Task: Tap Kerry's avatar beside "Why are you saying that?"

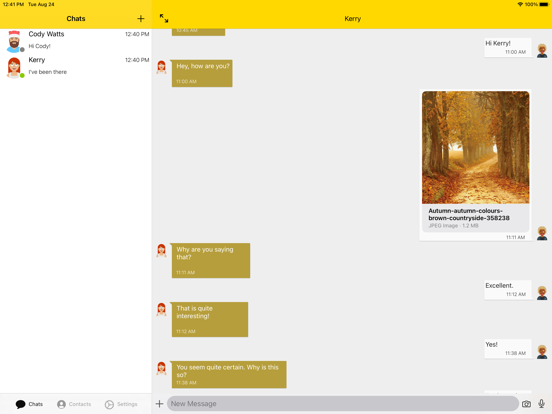Action: point(162,250)
